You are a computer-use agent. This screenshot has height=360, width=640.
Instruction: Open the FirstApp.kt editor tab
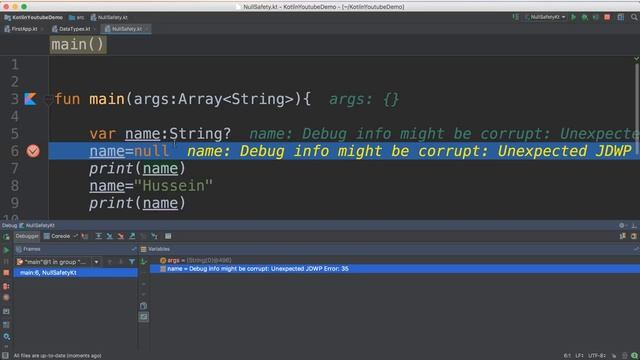tap(21, 29)
